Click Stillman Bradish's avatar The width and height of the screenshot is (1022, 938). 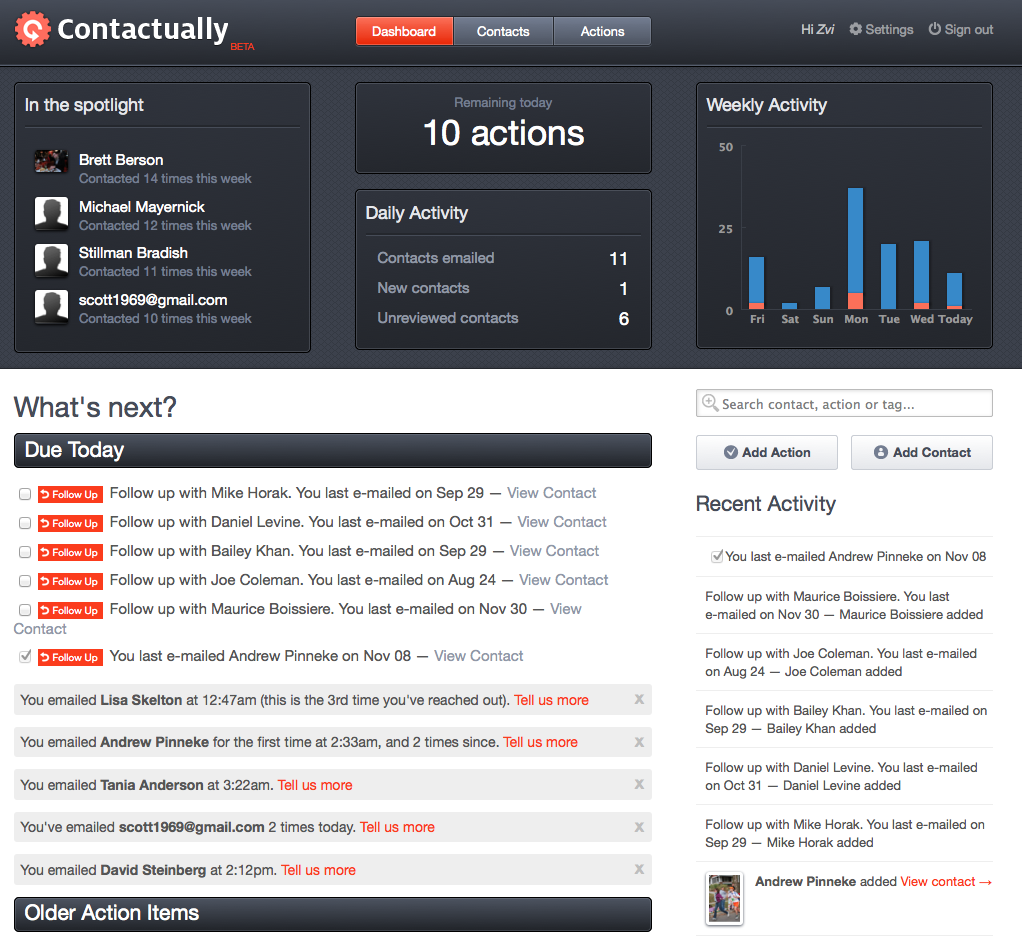pyautogui.click(x=51, y=261)
